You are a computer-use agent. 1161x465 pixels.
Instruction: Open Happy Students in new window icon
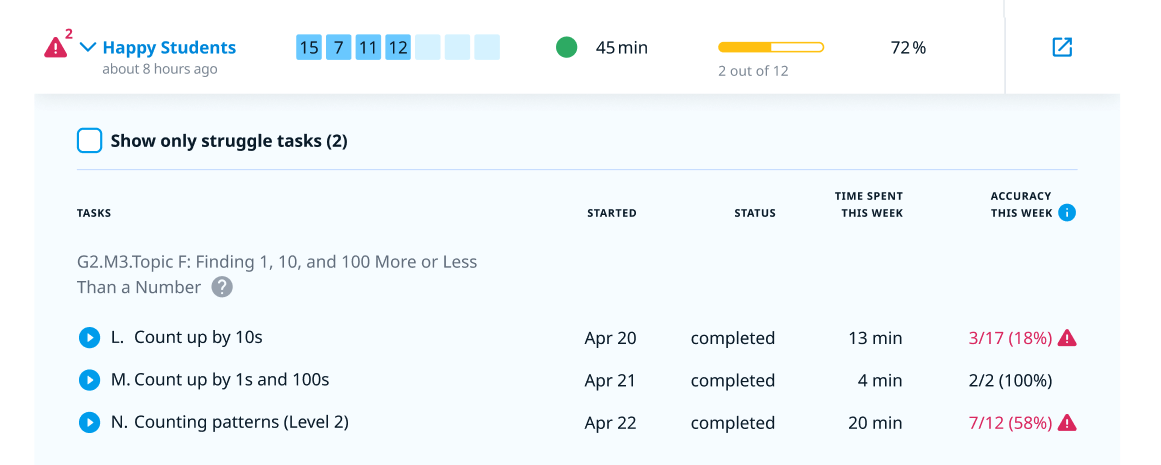pos(1062,47)
